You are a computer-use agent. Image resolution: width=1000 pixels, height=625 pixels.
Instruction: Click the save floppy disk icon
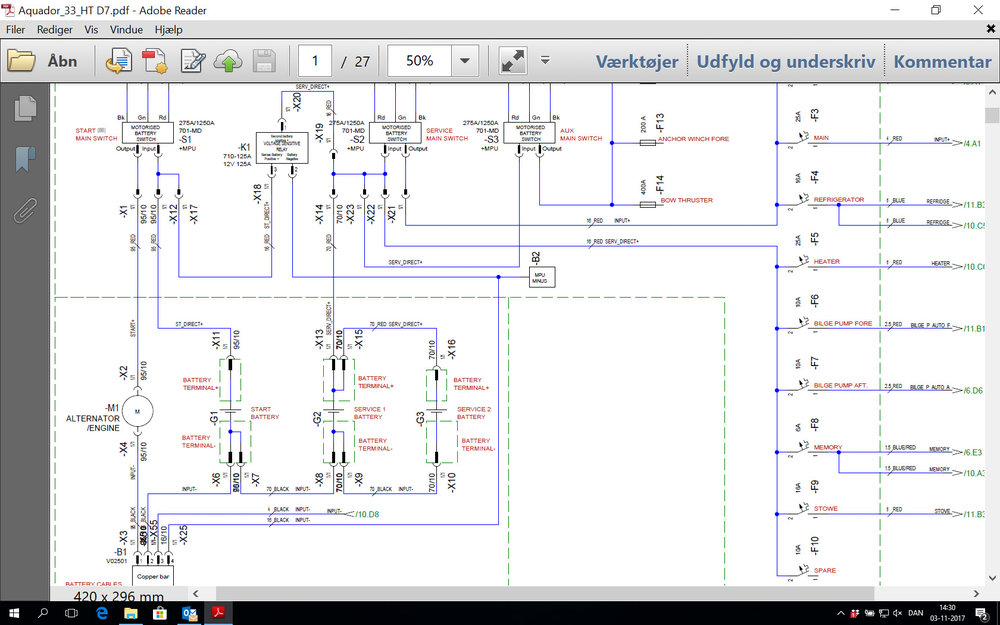pos(264,61)
